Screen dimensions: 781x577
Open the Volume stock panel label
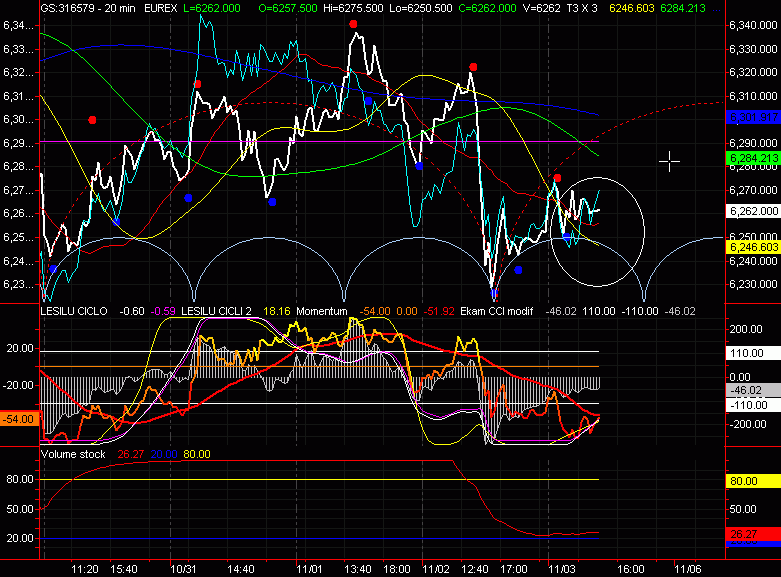74,453
